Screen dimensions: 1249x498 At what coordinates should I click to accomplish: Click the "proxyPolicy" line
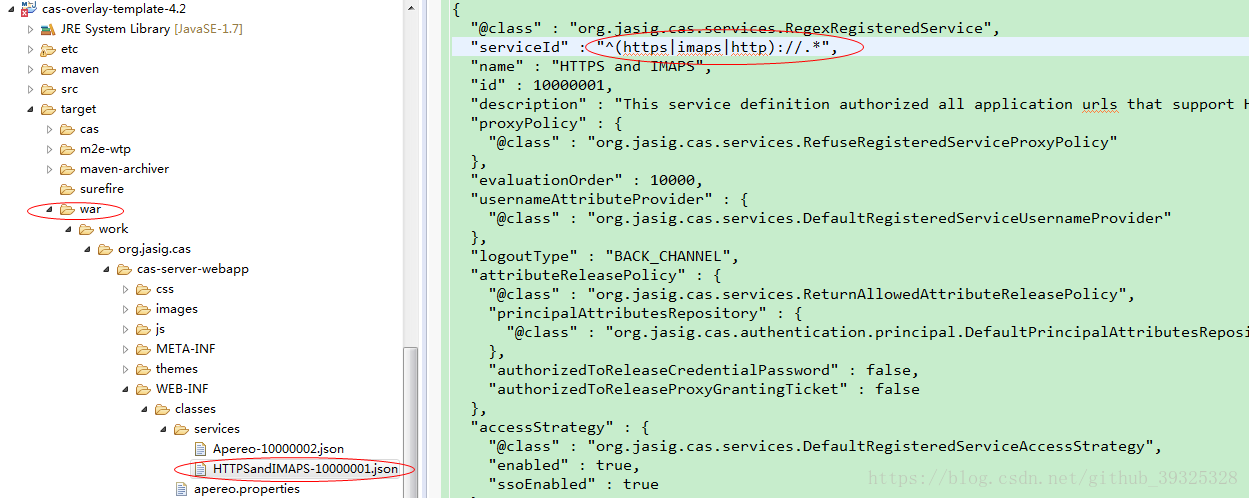pos(547,123)
